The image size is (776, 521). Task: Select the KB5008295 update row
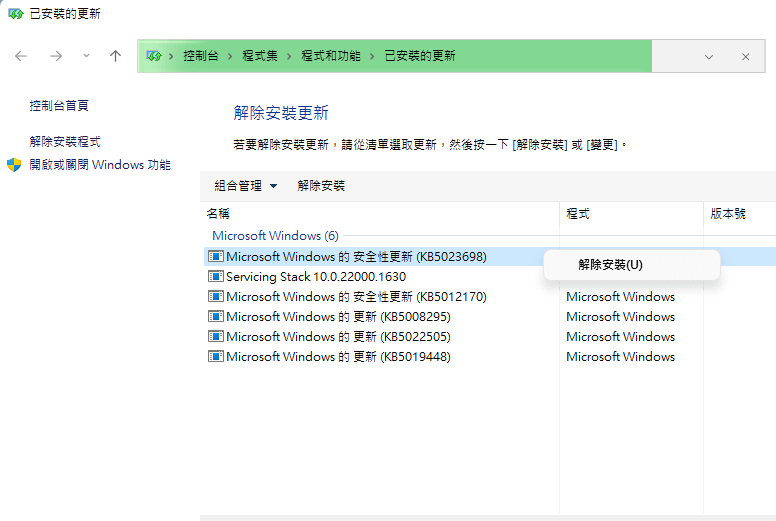coord(490,316)
